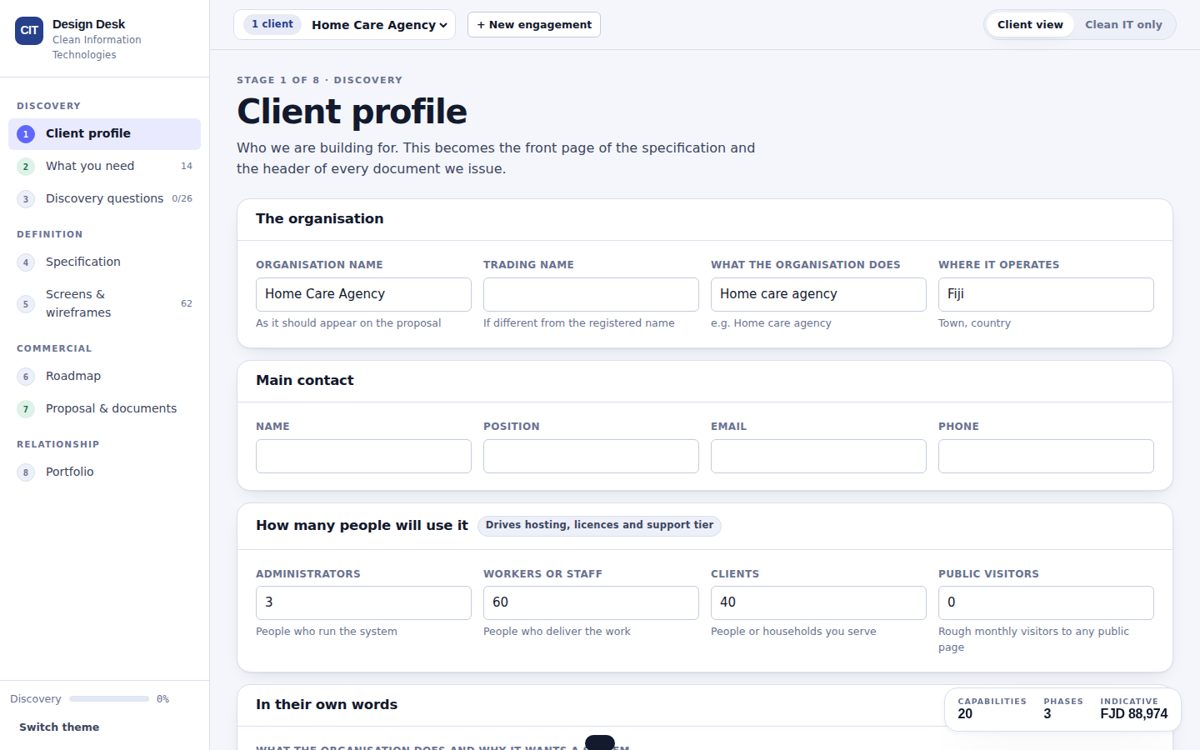Click the Phases 3 summary value

point(1047,714)
